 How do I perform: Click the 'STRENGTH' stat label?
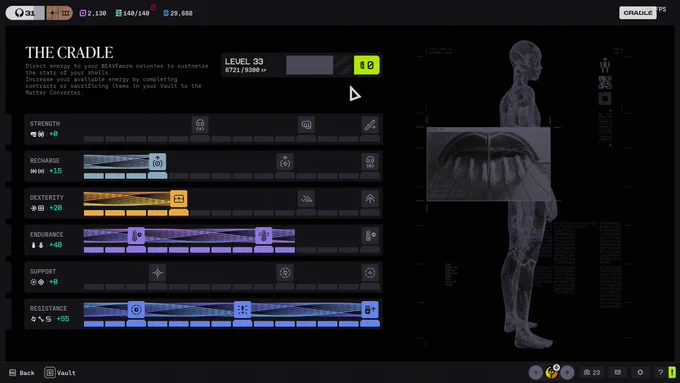click(45, 124)
